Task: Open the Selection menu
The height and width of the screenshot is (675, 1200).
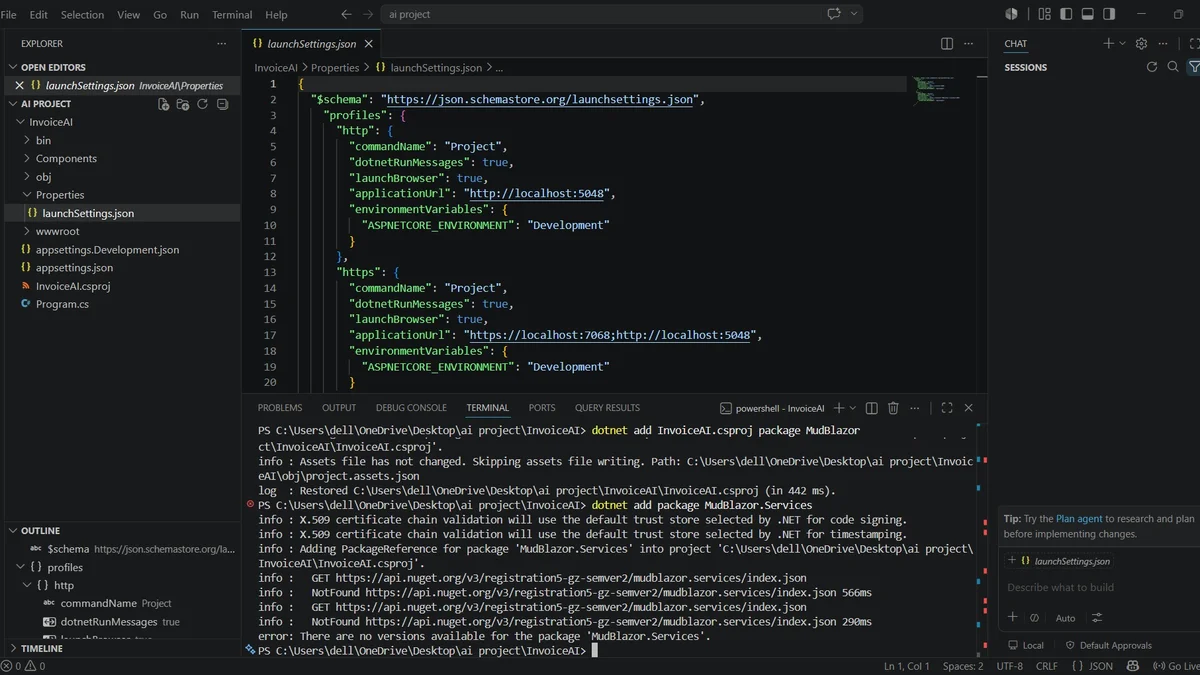Action: click(82, 15)
